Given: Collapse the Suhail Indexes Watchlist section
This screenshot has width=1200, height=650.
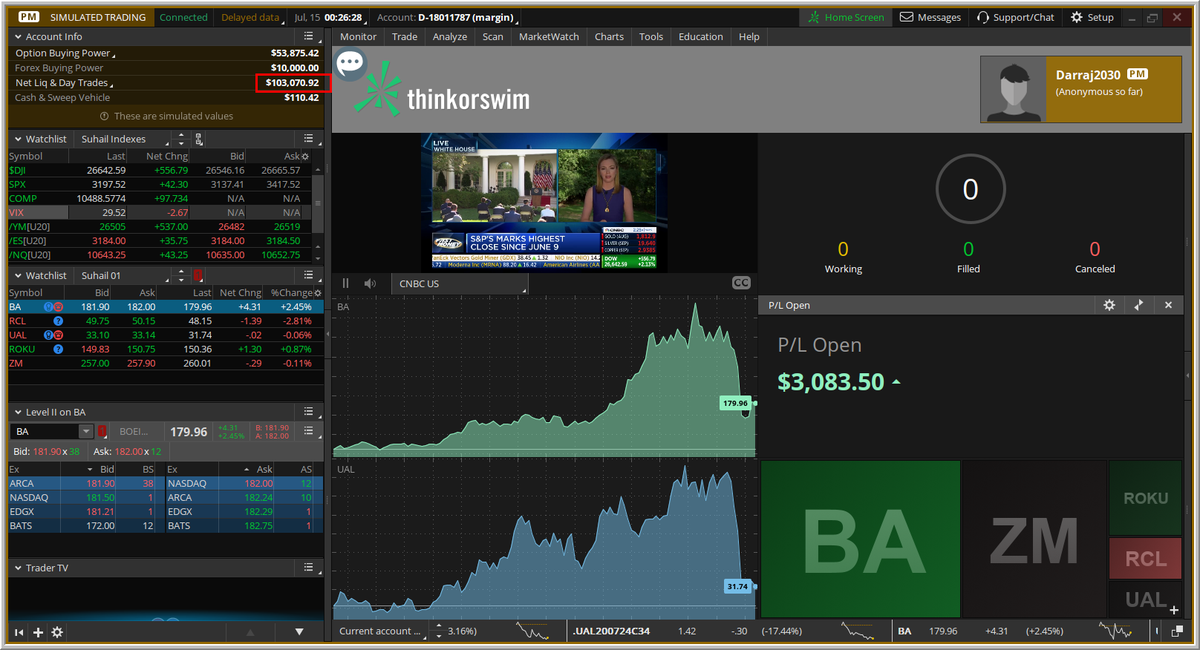Looking at the screenshot, I should [18, 139].
